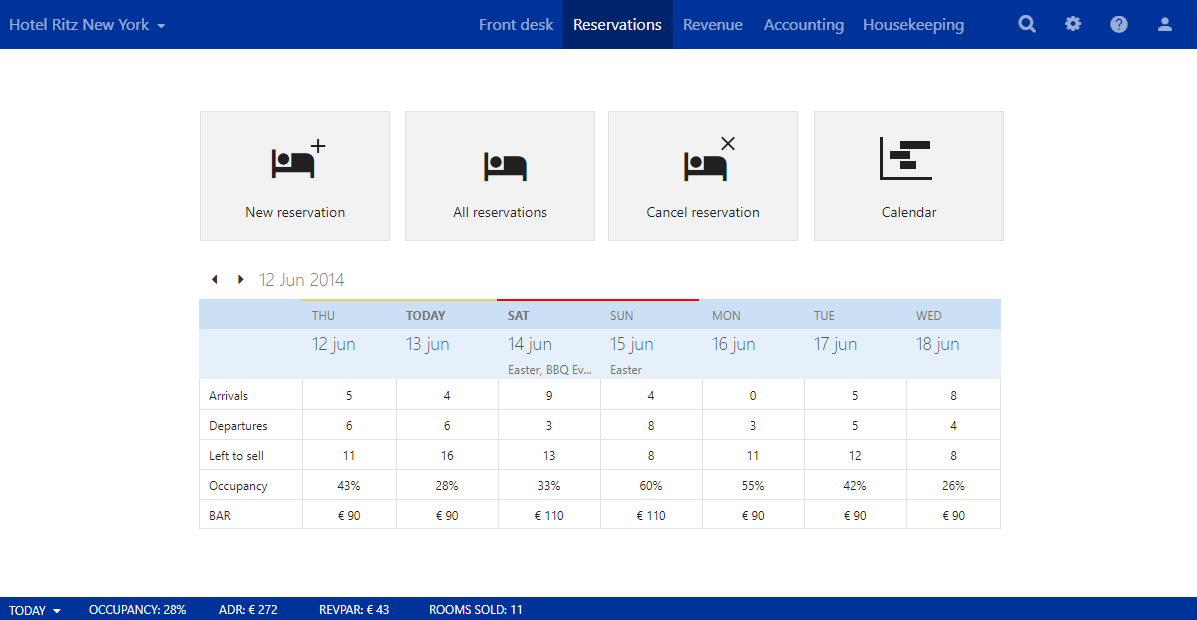Advance to next week with right arrow
This screenshot has width=1197, height=620.
point(240,280)
